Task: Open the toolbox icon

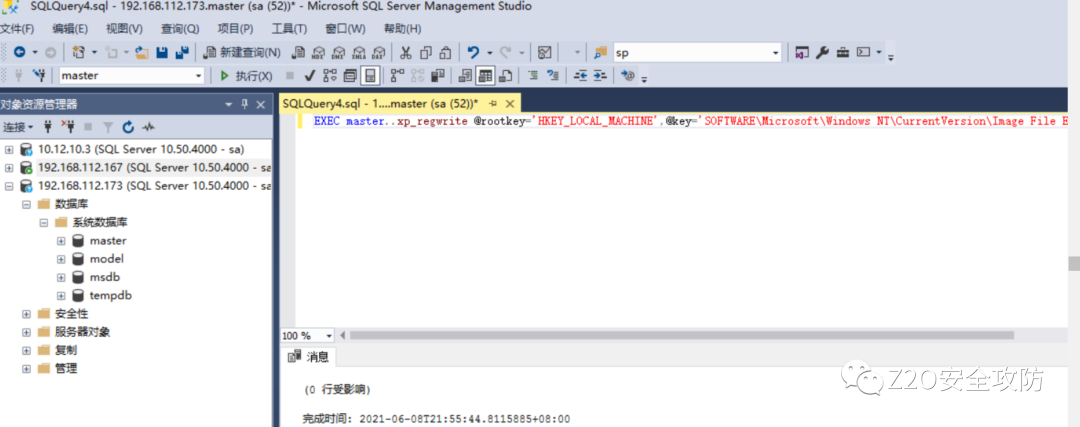Action: tap(842, 52)
